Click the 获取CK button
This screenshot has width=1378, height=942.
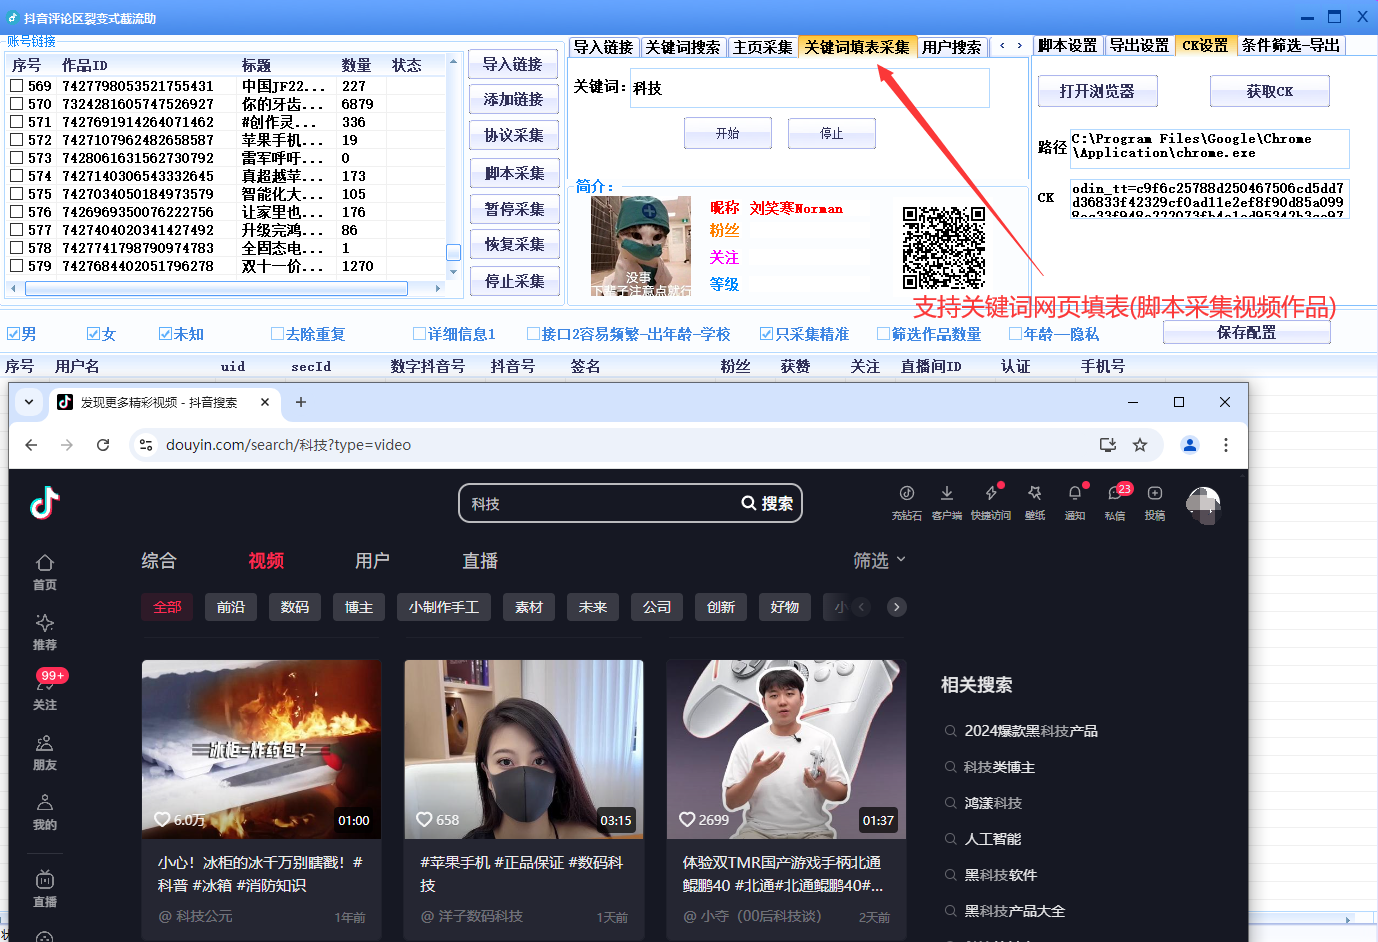pos(1269,91)
